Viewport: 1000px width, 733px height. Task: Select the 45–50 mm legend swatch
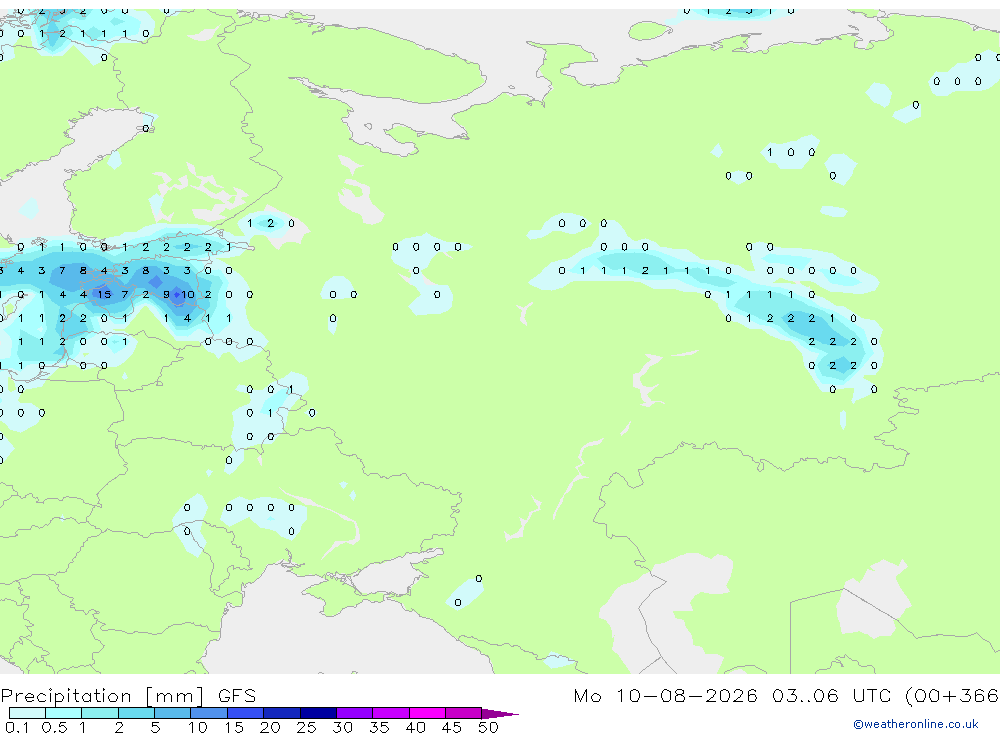tap(463, 713)
